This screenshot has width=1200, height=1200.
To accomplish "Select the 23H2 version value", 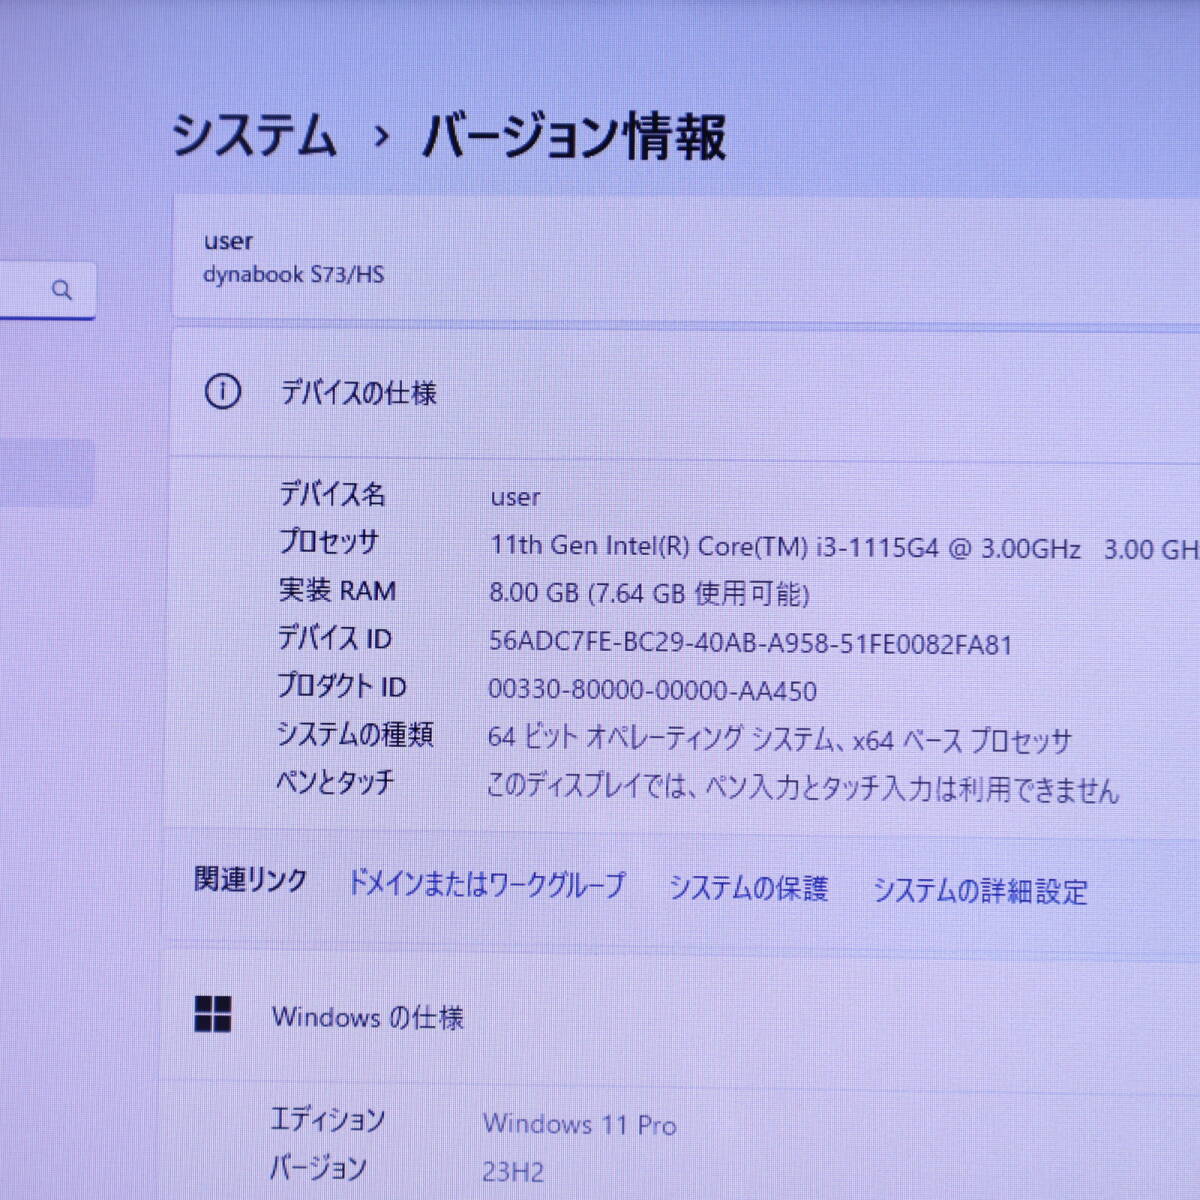I will pyautogui.click(x=513, y=1170).
